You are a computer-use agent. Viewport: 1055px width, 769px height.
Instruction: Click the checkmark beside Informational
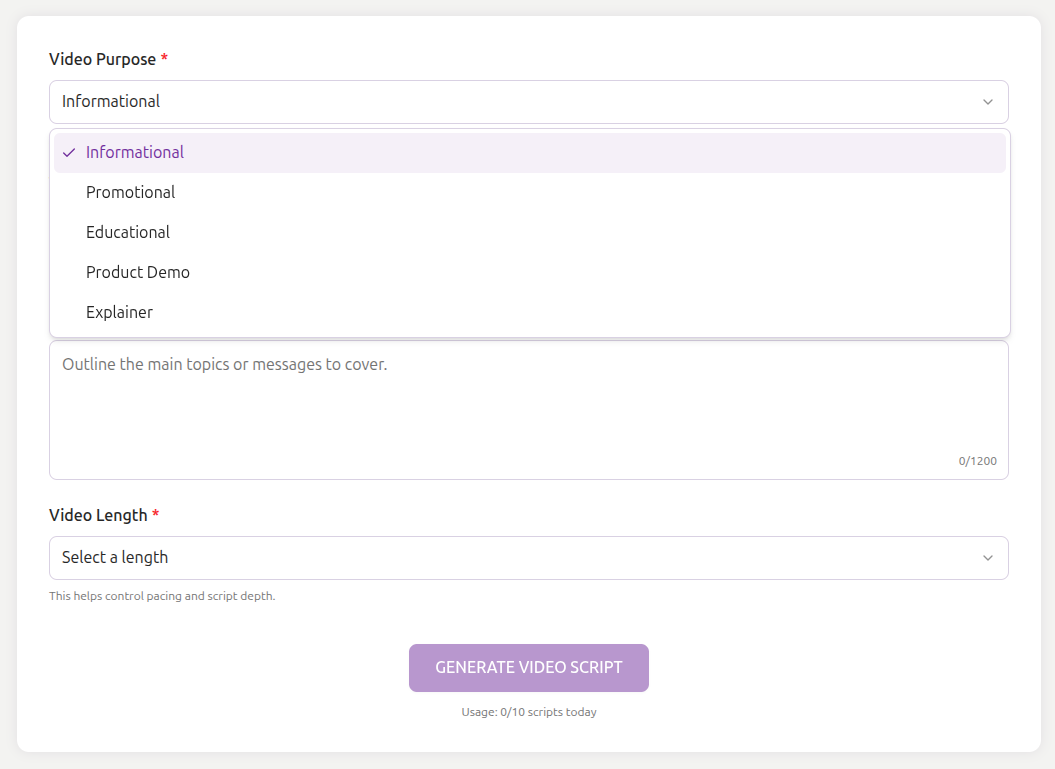[x=68, y=152]
